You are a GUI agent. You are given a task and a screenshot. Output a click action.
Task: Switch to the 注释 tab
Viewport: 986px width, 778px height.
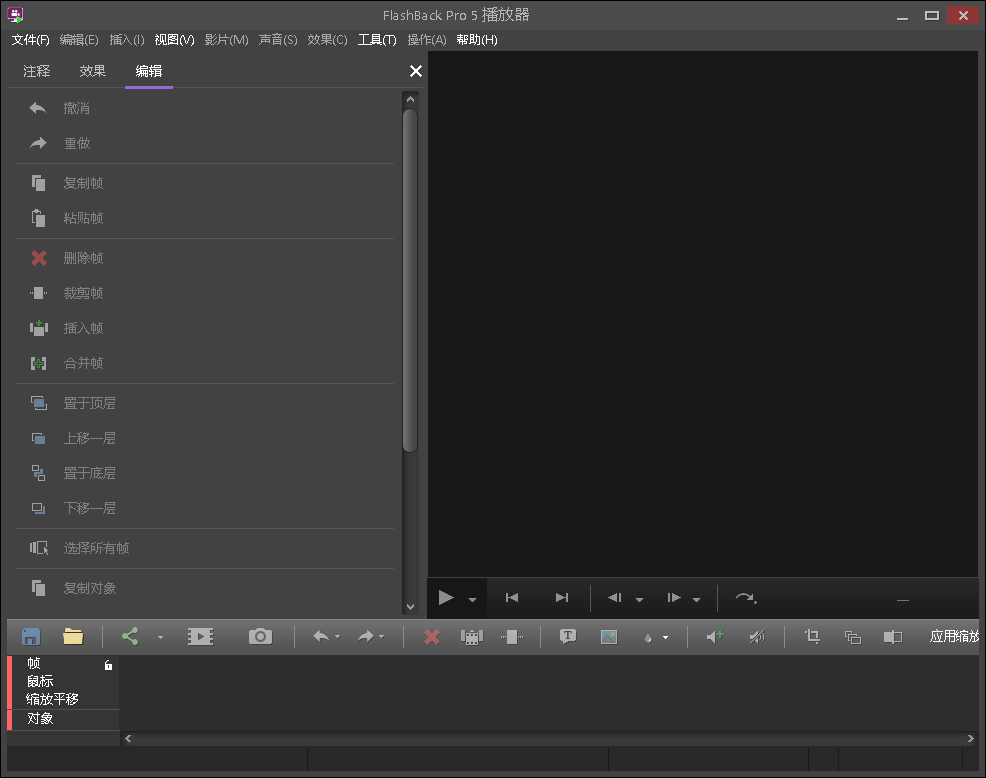[37, 71]
